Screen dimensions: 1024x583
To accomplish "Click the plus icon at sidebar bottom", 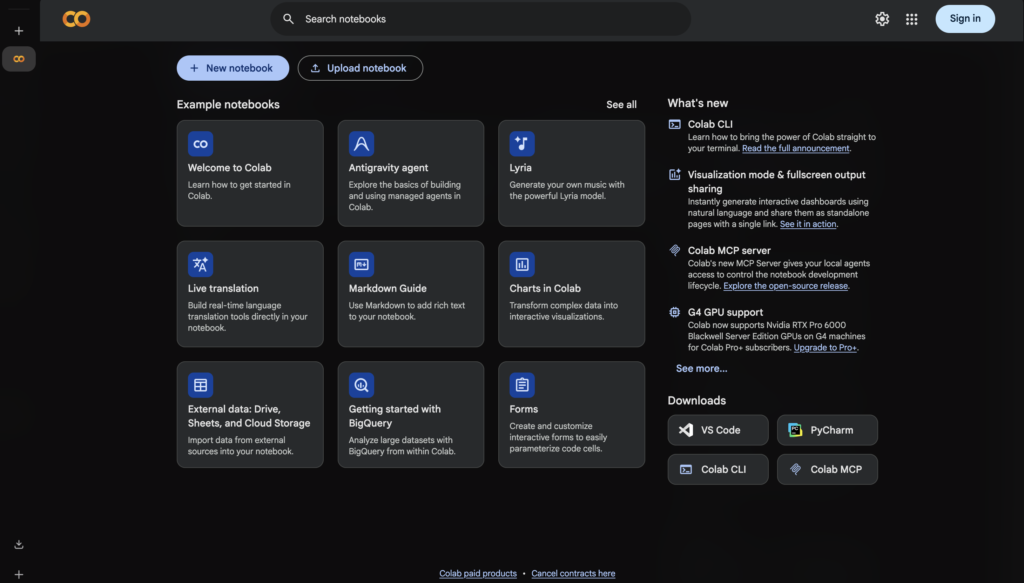I will pyautogui.click(x=19, y=575).
